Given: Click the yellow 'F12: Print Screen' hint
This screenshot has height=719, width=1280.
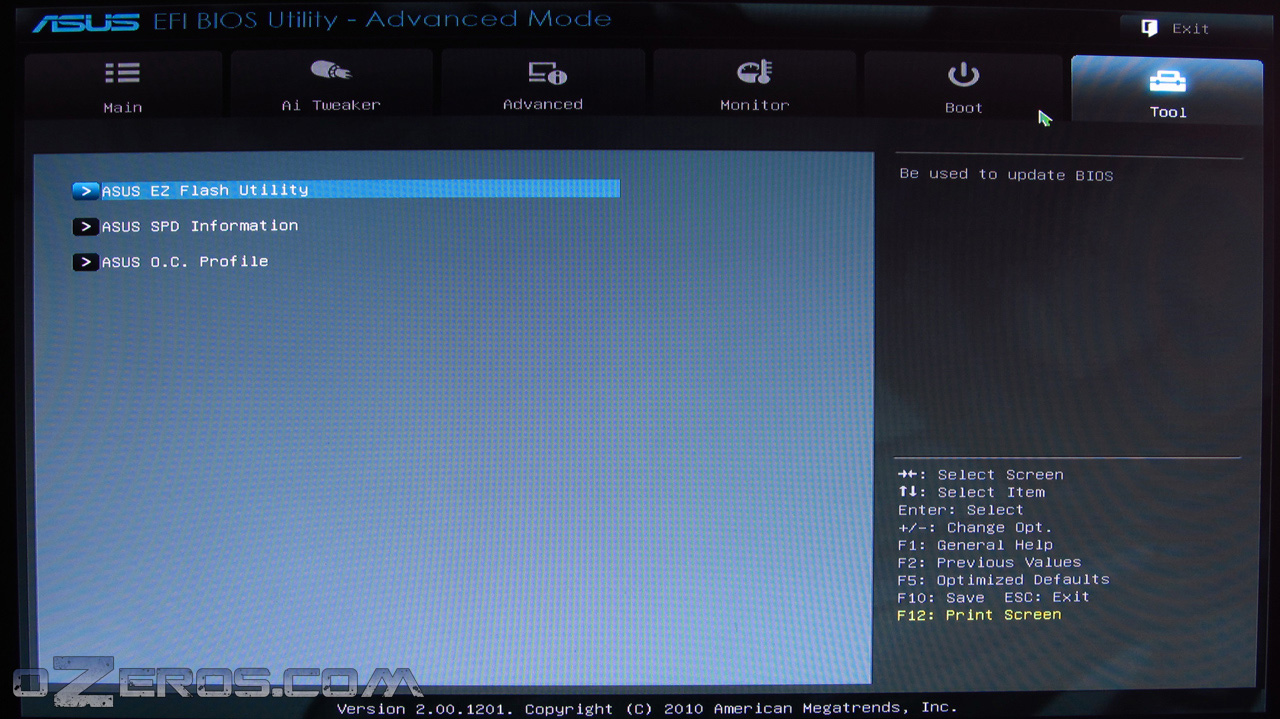Looking at the screenshot, I should (979, 615).
